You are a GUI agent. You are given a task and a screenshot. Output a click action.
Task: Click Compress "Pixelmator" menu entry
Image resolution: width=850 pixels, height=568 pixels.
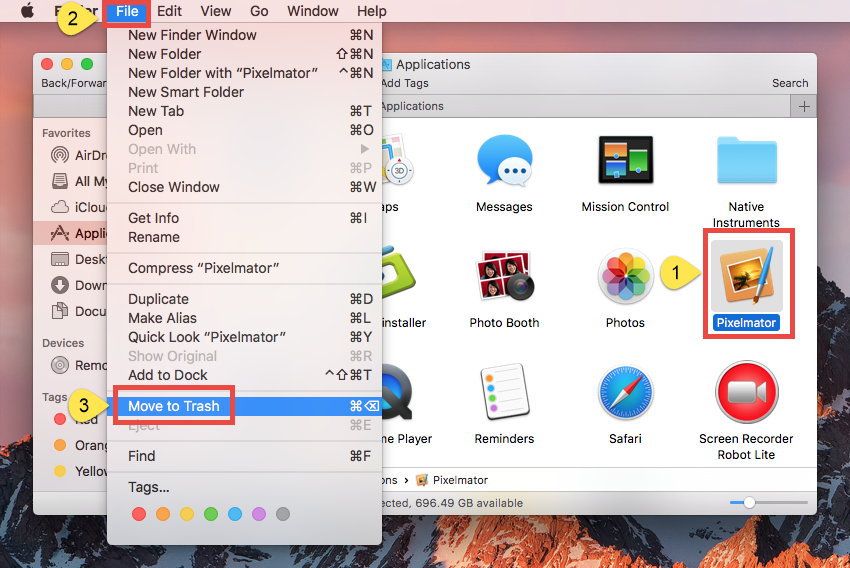tap(203, 268)
